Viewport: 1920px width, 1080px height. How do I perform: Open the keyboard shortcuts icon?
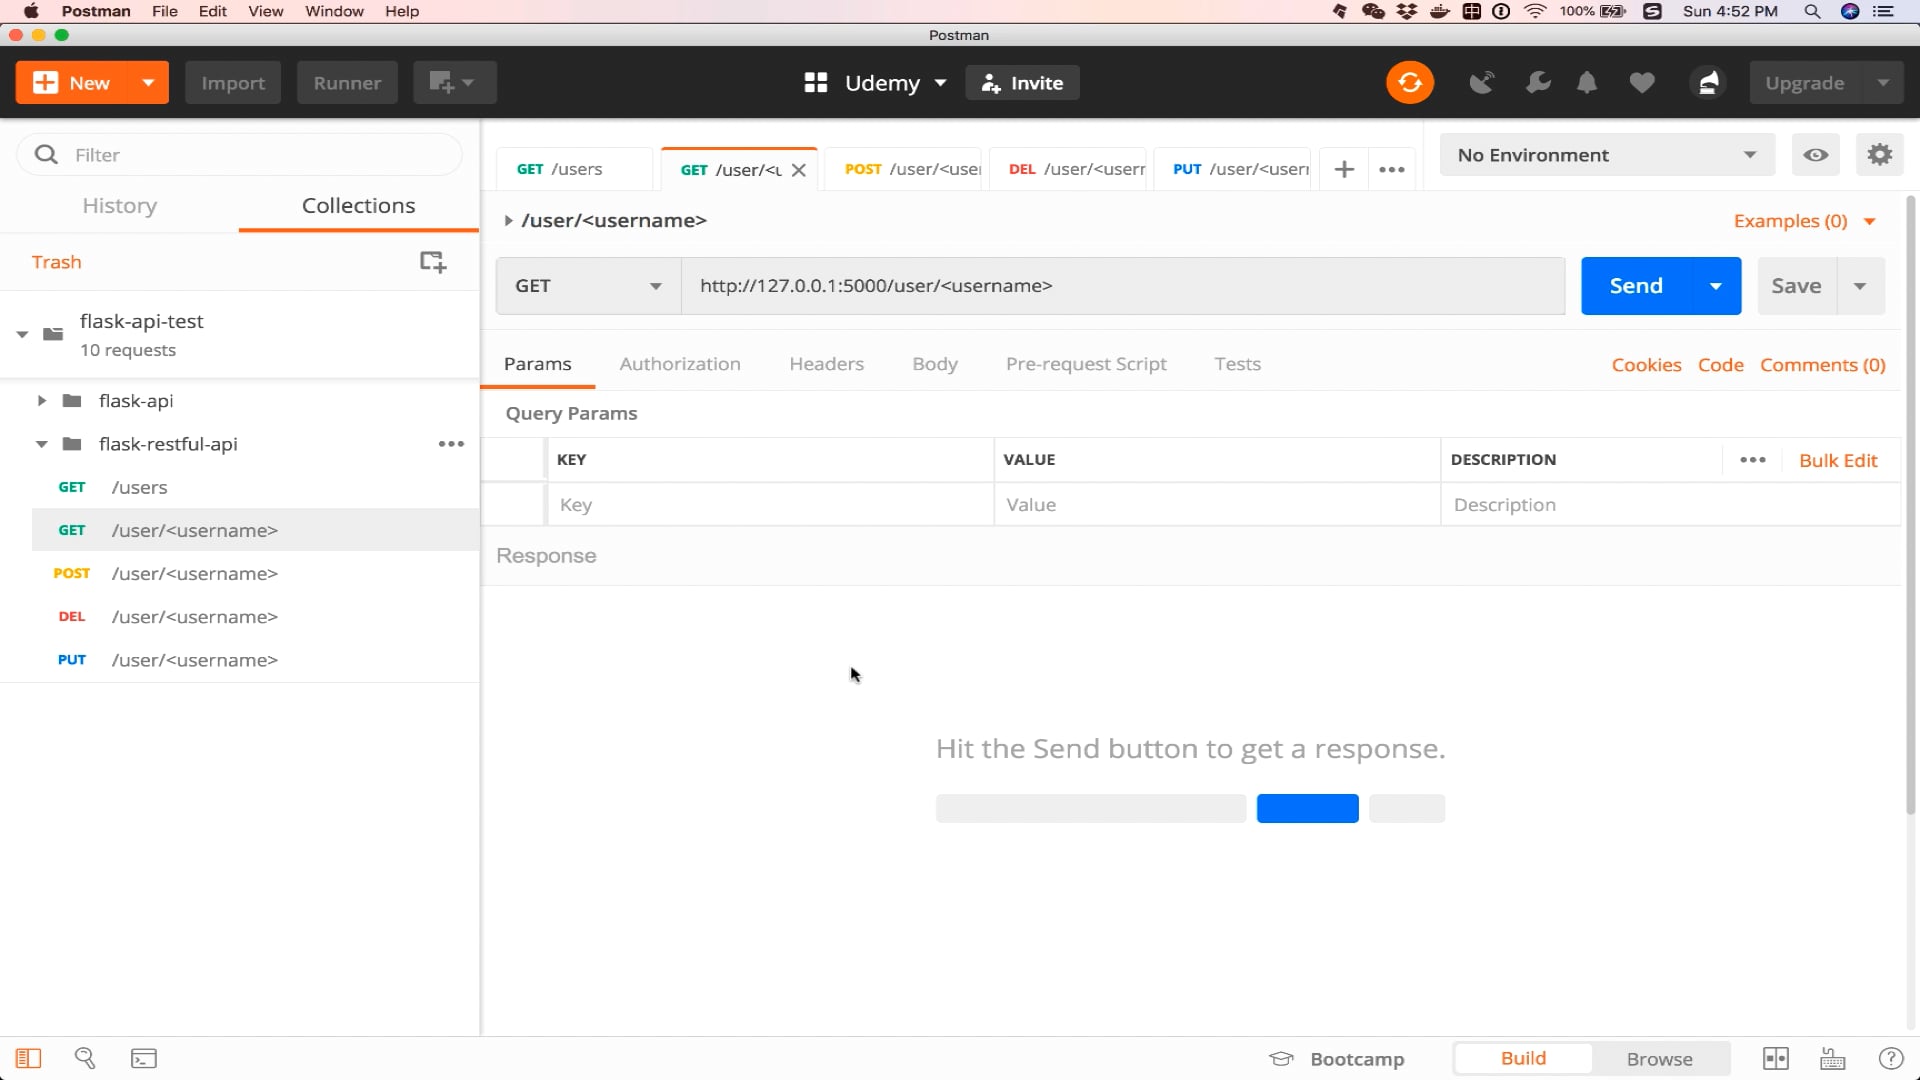point(1832,1059)
